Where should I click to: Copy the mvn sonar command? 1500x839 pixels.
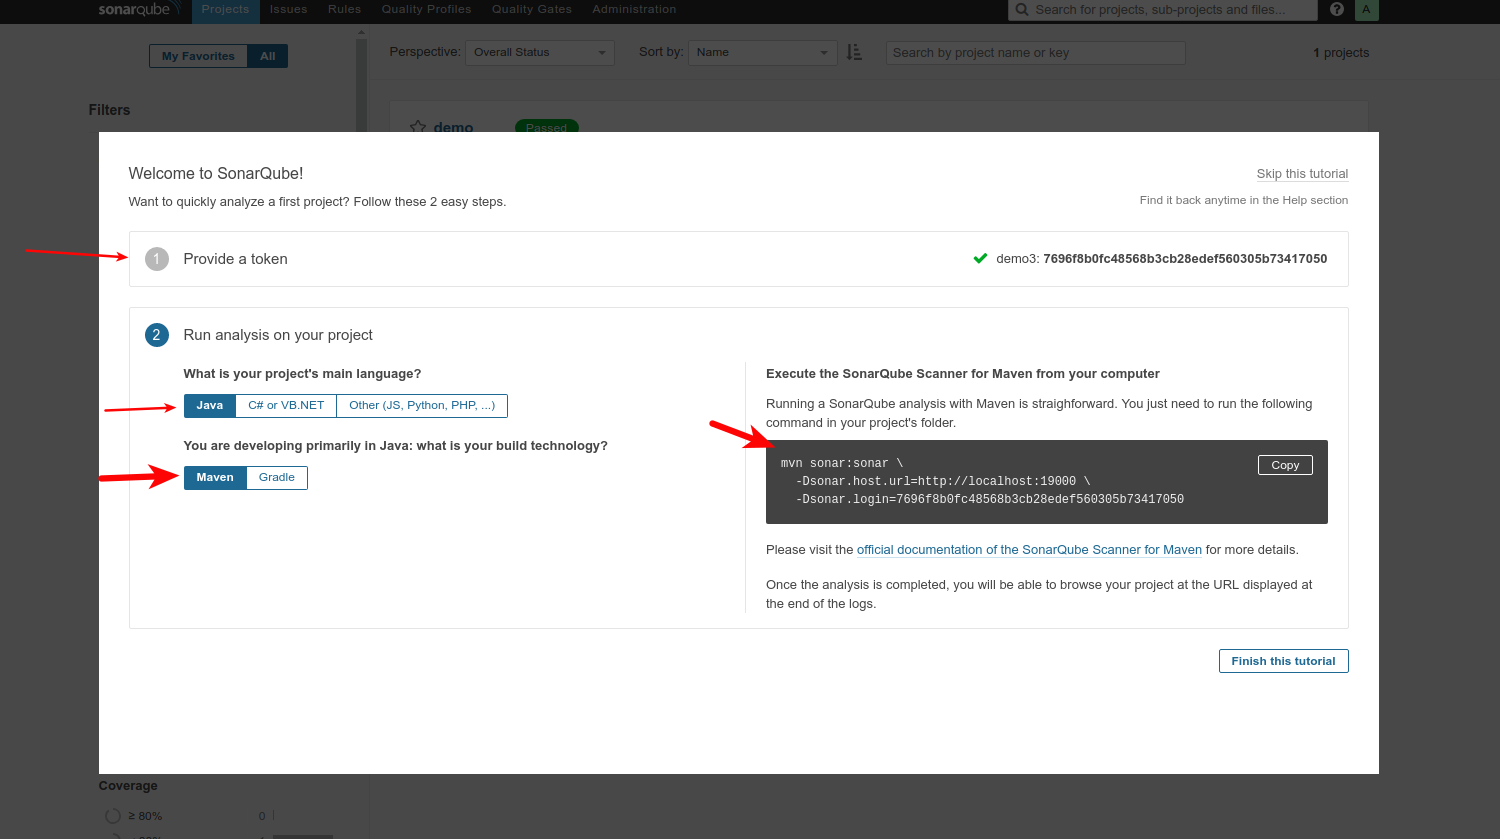pos(1285,465)
